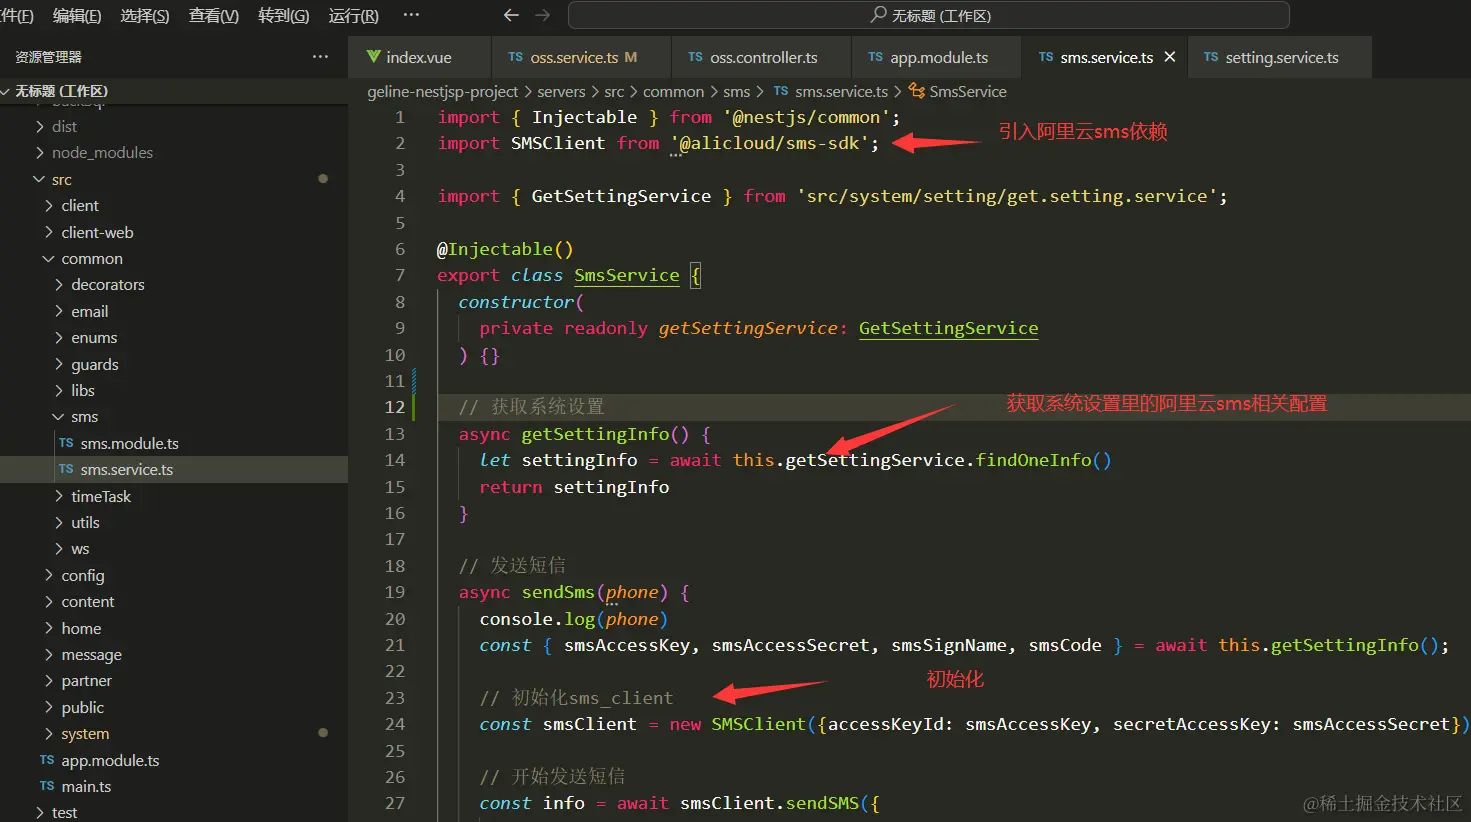Collapse the sms folder chevron
This screenshot has height=822, width=1471.
click(x=59, y=416)
